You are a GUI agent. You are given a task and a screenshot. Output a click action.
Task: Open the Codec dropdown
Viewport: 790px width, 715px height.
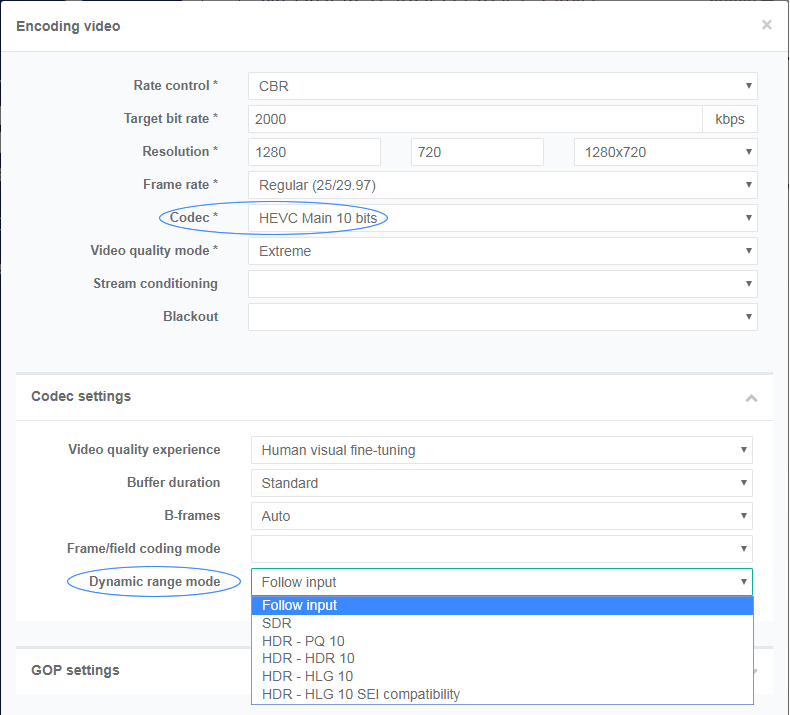502,218
